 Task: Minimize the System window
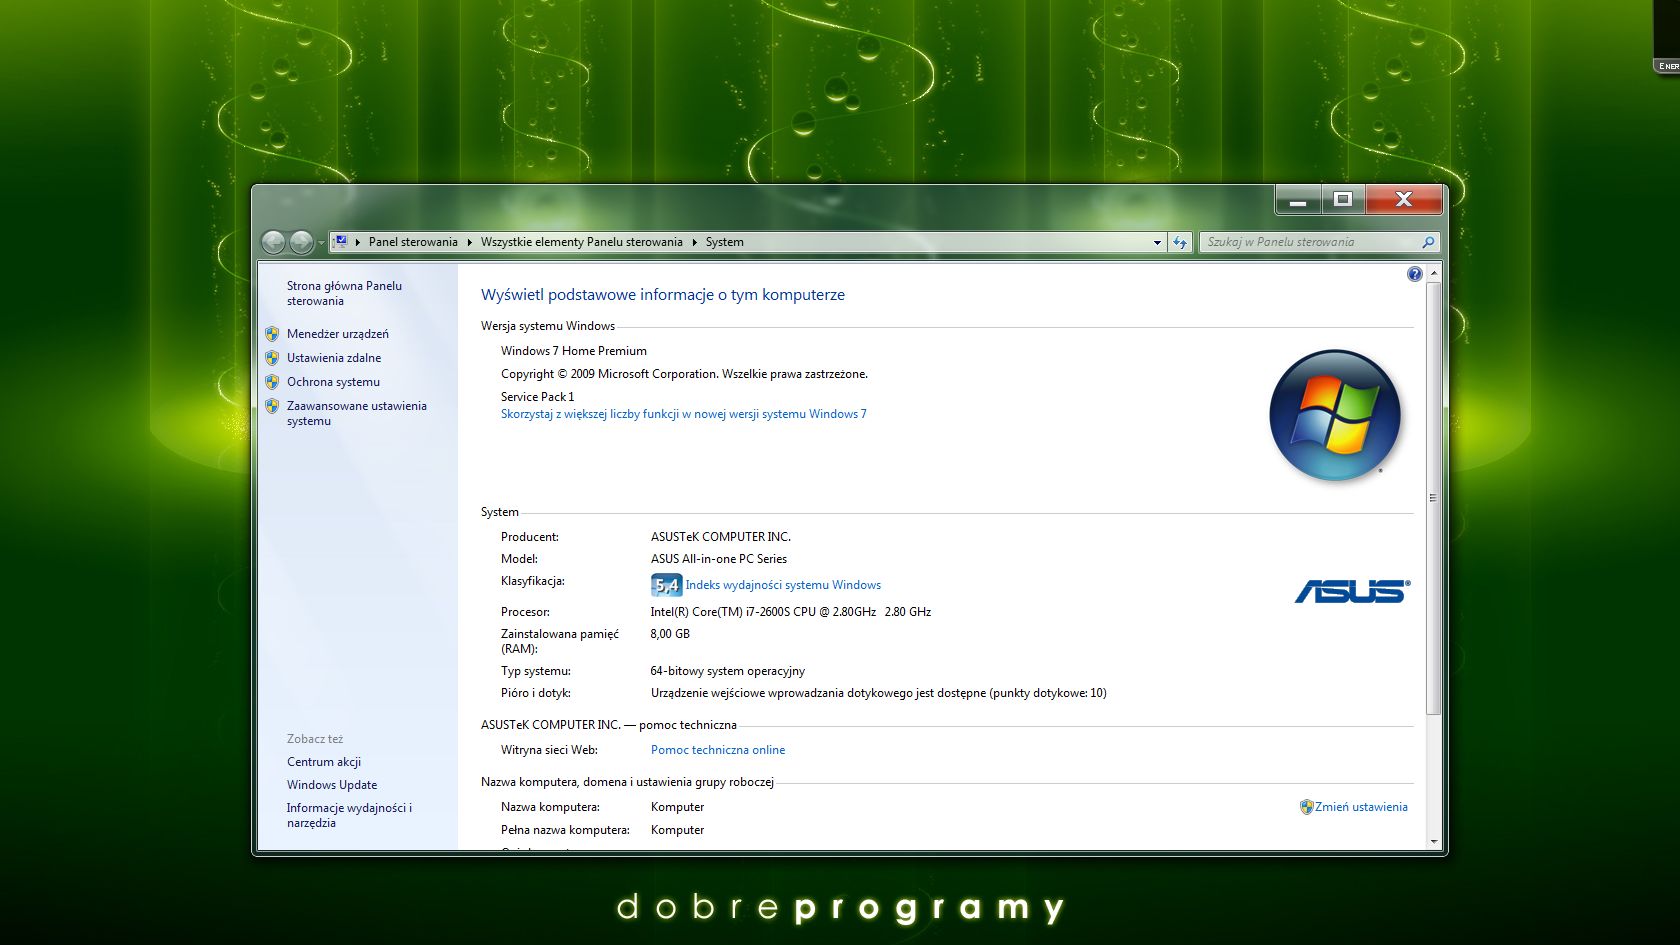(1298, 200)
